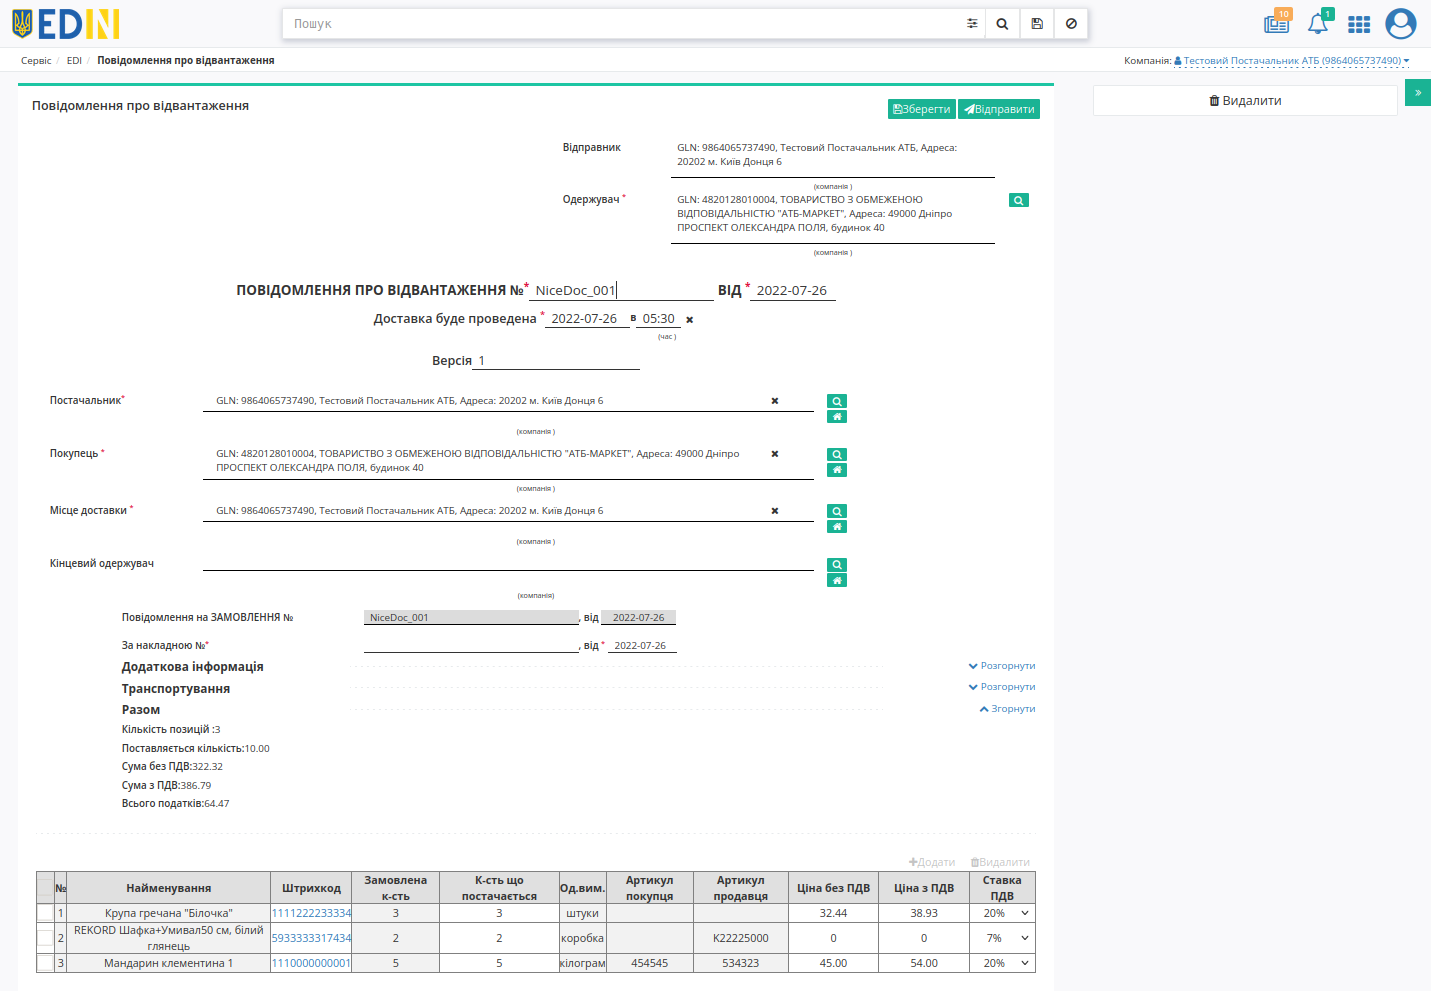
Task: Click unit cell кілограм in the table
Action: point(583,963)
